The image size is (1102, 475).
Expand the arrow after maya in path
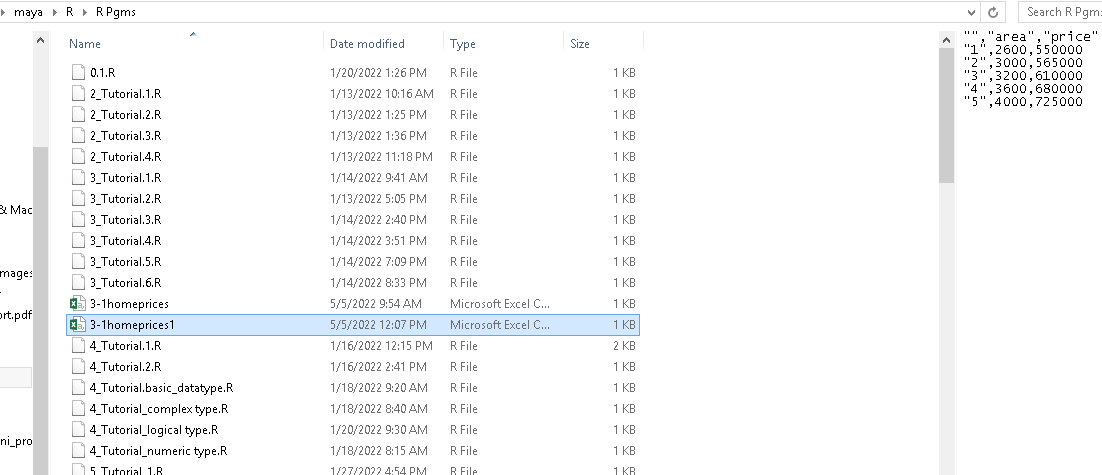click(x=54, y=12)
